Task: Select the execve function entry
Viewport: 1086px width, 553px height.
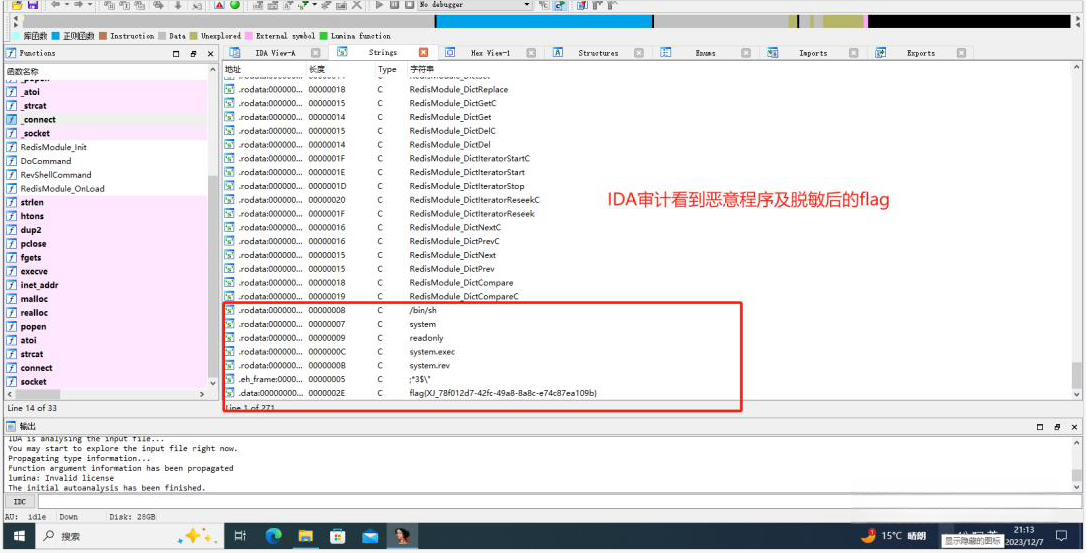Action: 106,271
